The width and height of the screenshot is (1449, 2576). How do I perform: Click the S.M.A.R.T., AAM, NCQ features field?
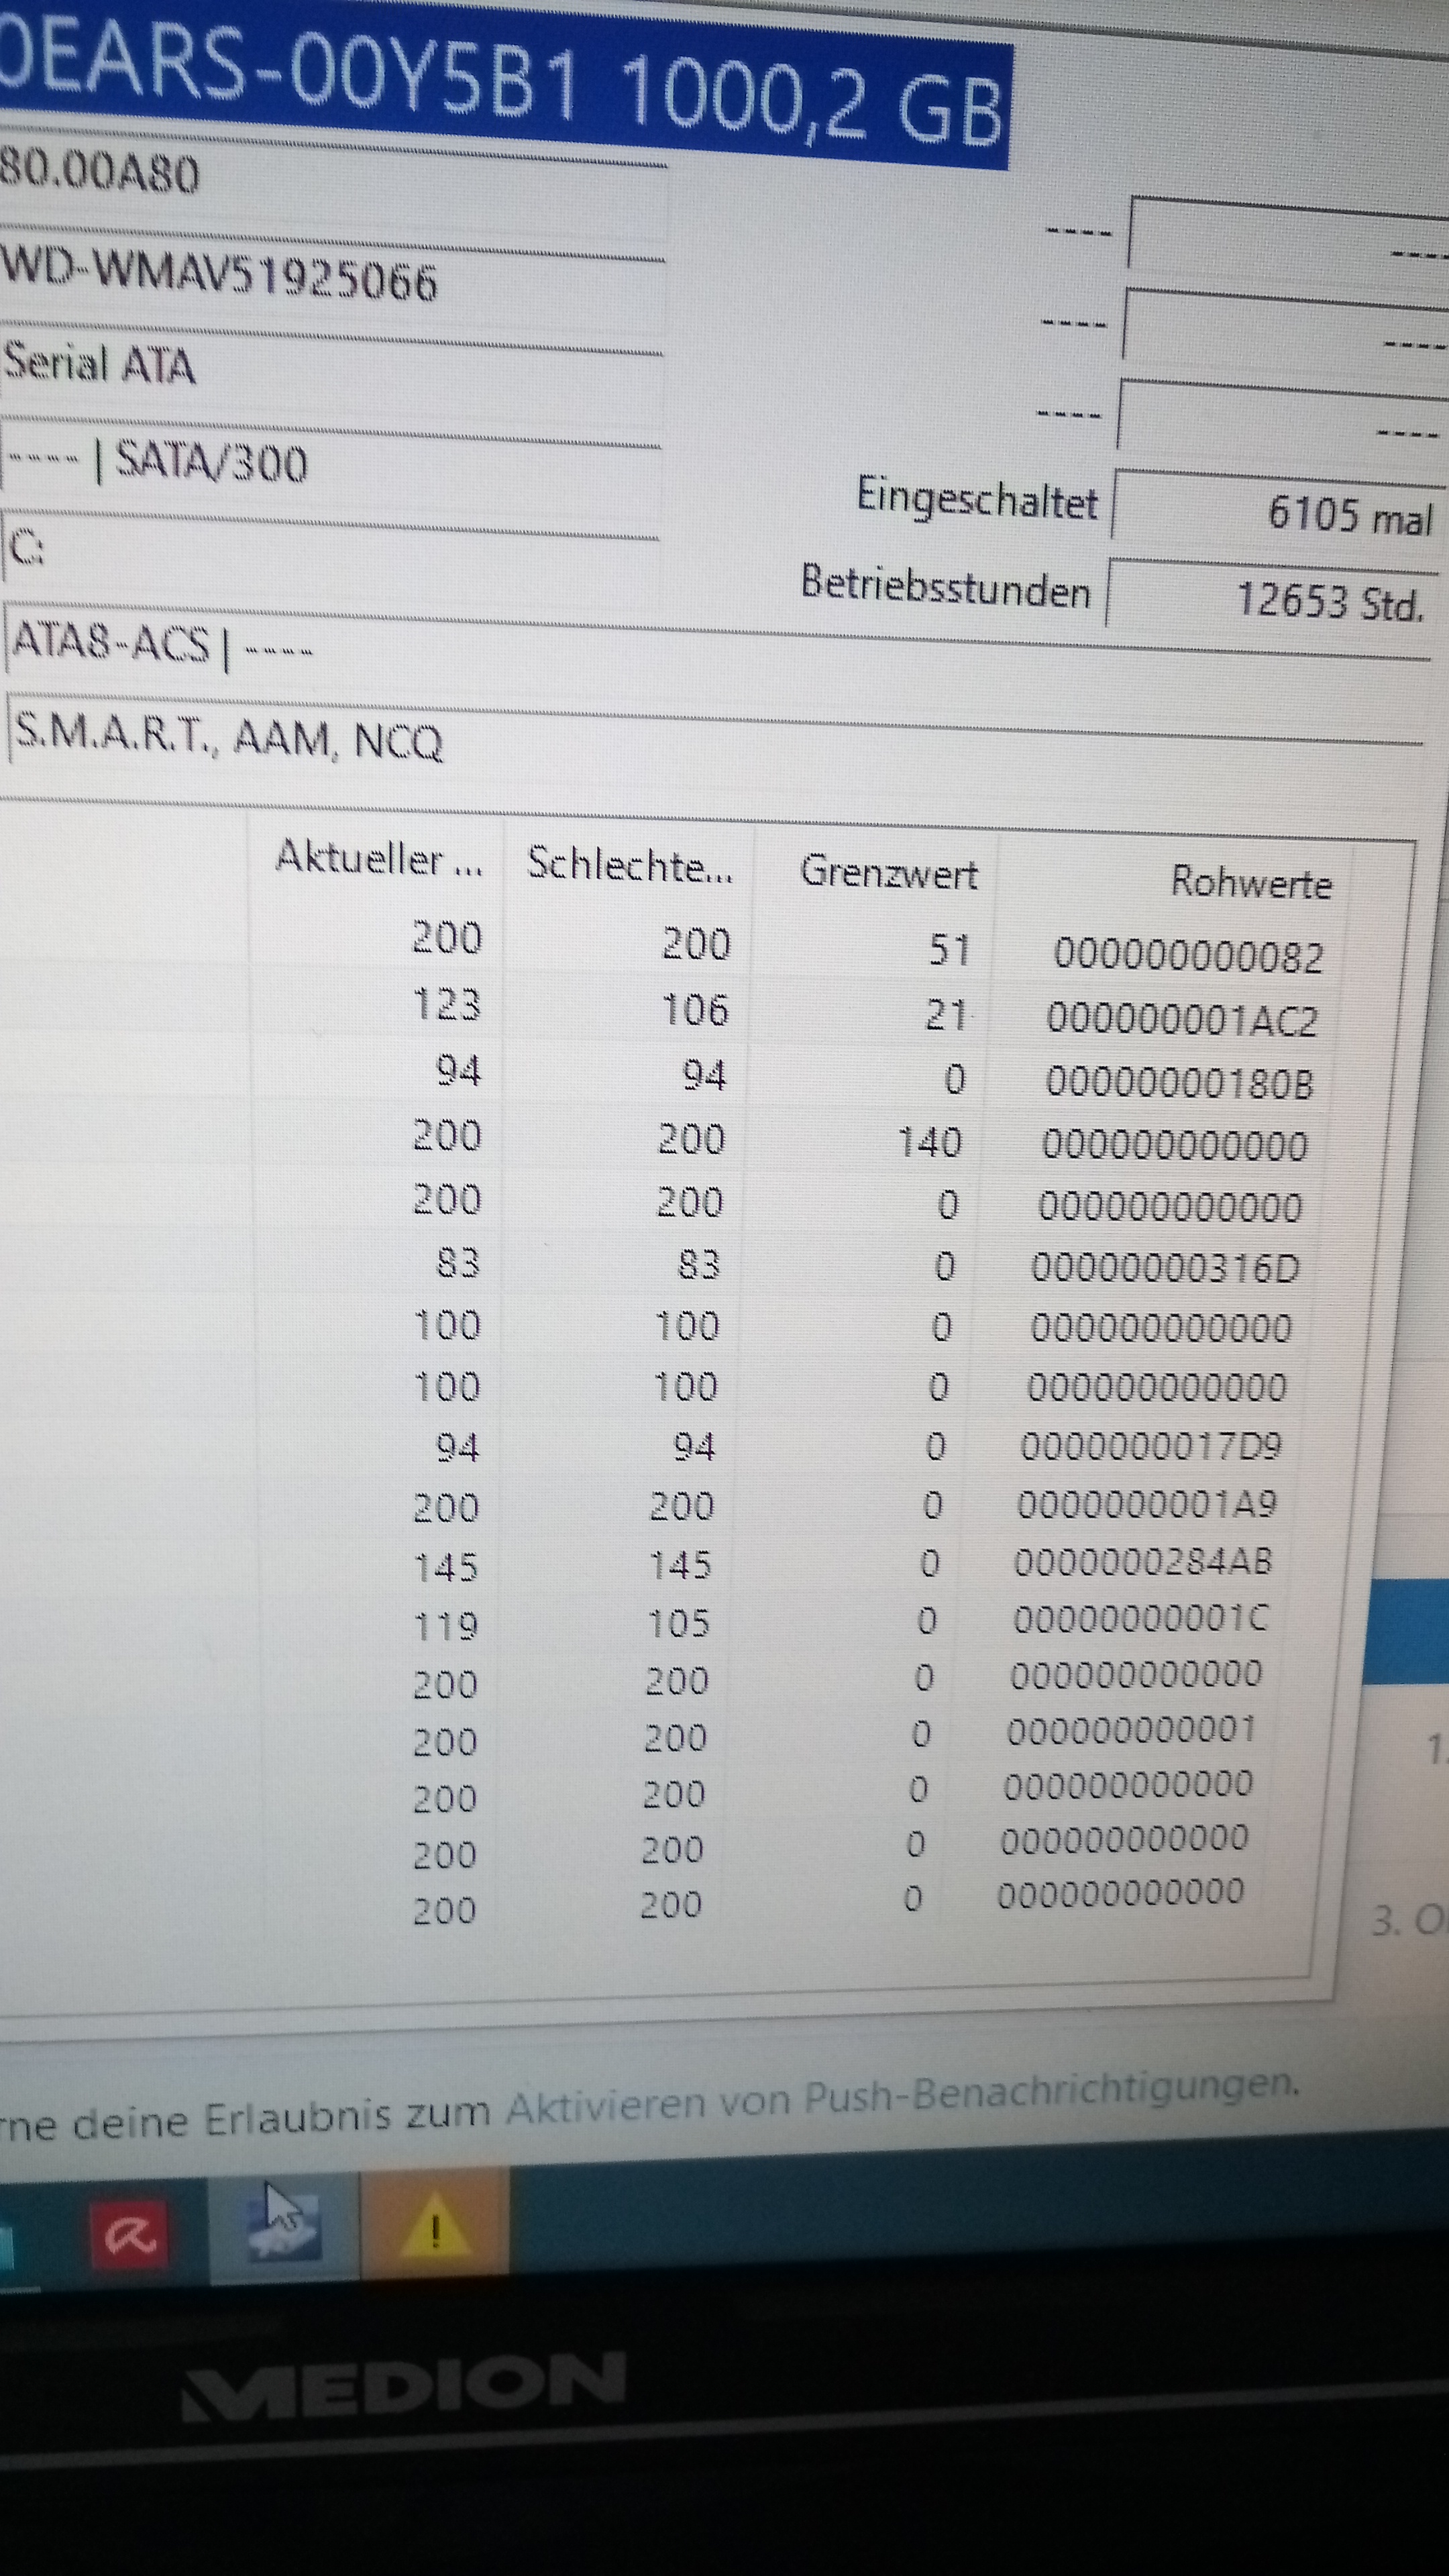pyautogui.click(x=228, y=738)
